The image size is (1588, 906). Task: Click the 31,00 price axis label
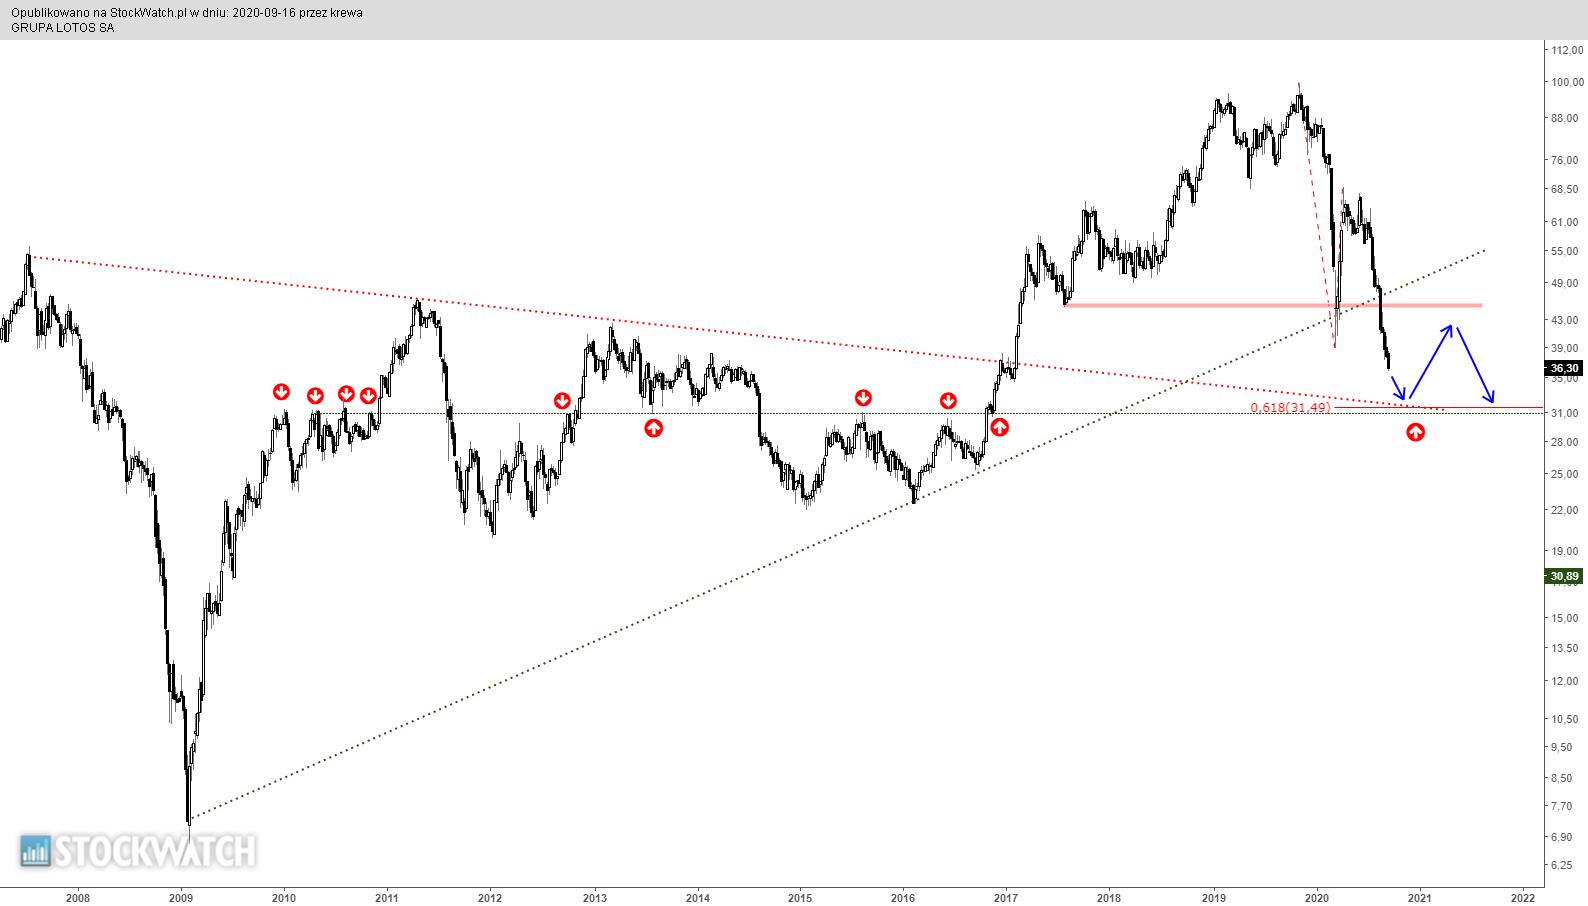click(1564, 413)
